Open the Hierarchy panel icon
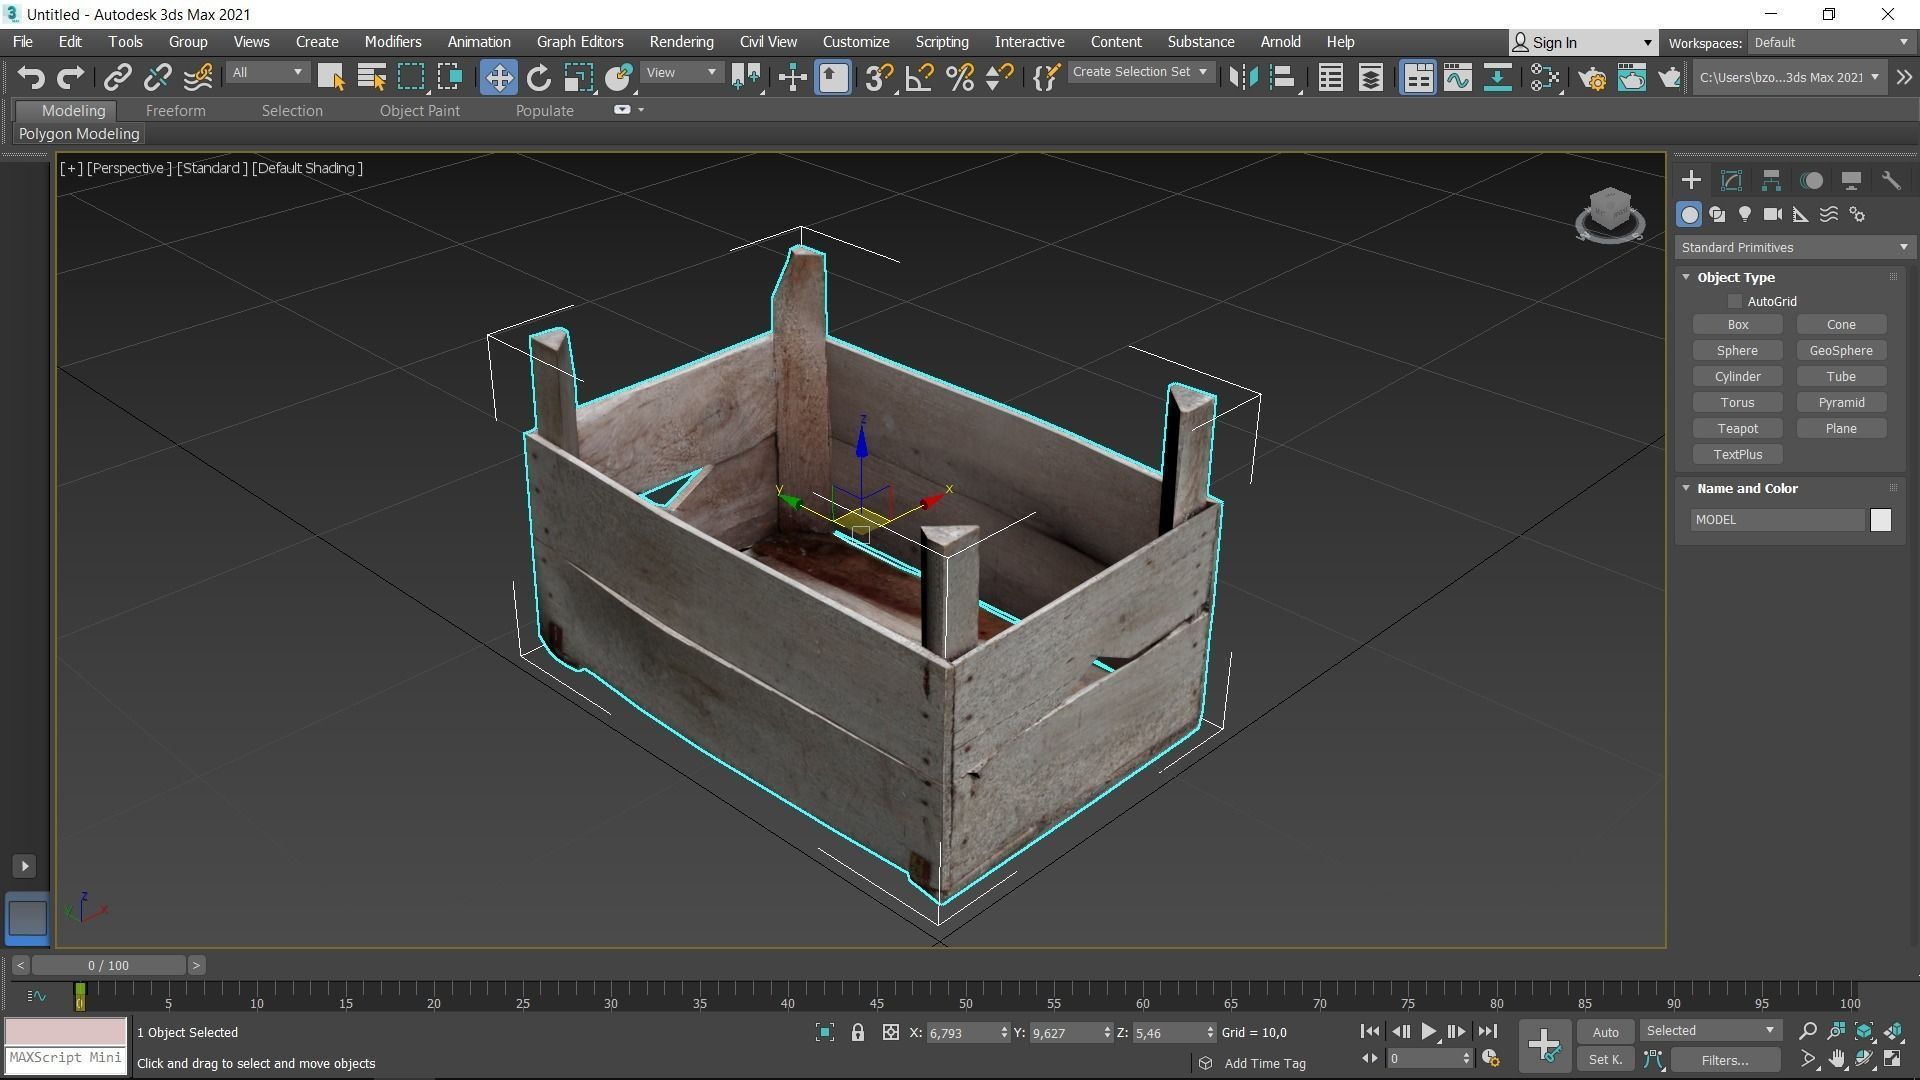The width and height of the screenshot is (1920, 1080). pyautogui.click(x=1771, y=180)
